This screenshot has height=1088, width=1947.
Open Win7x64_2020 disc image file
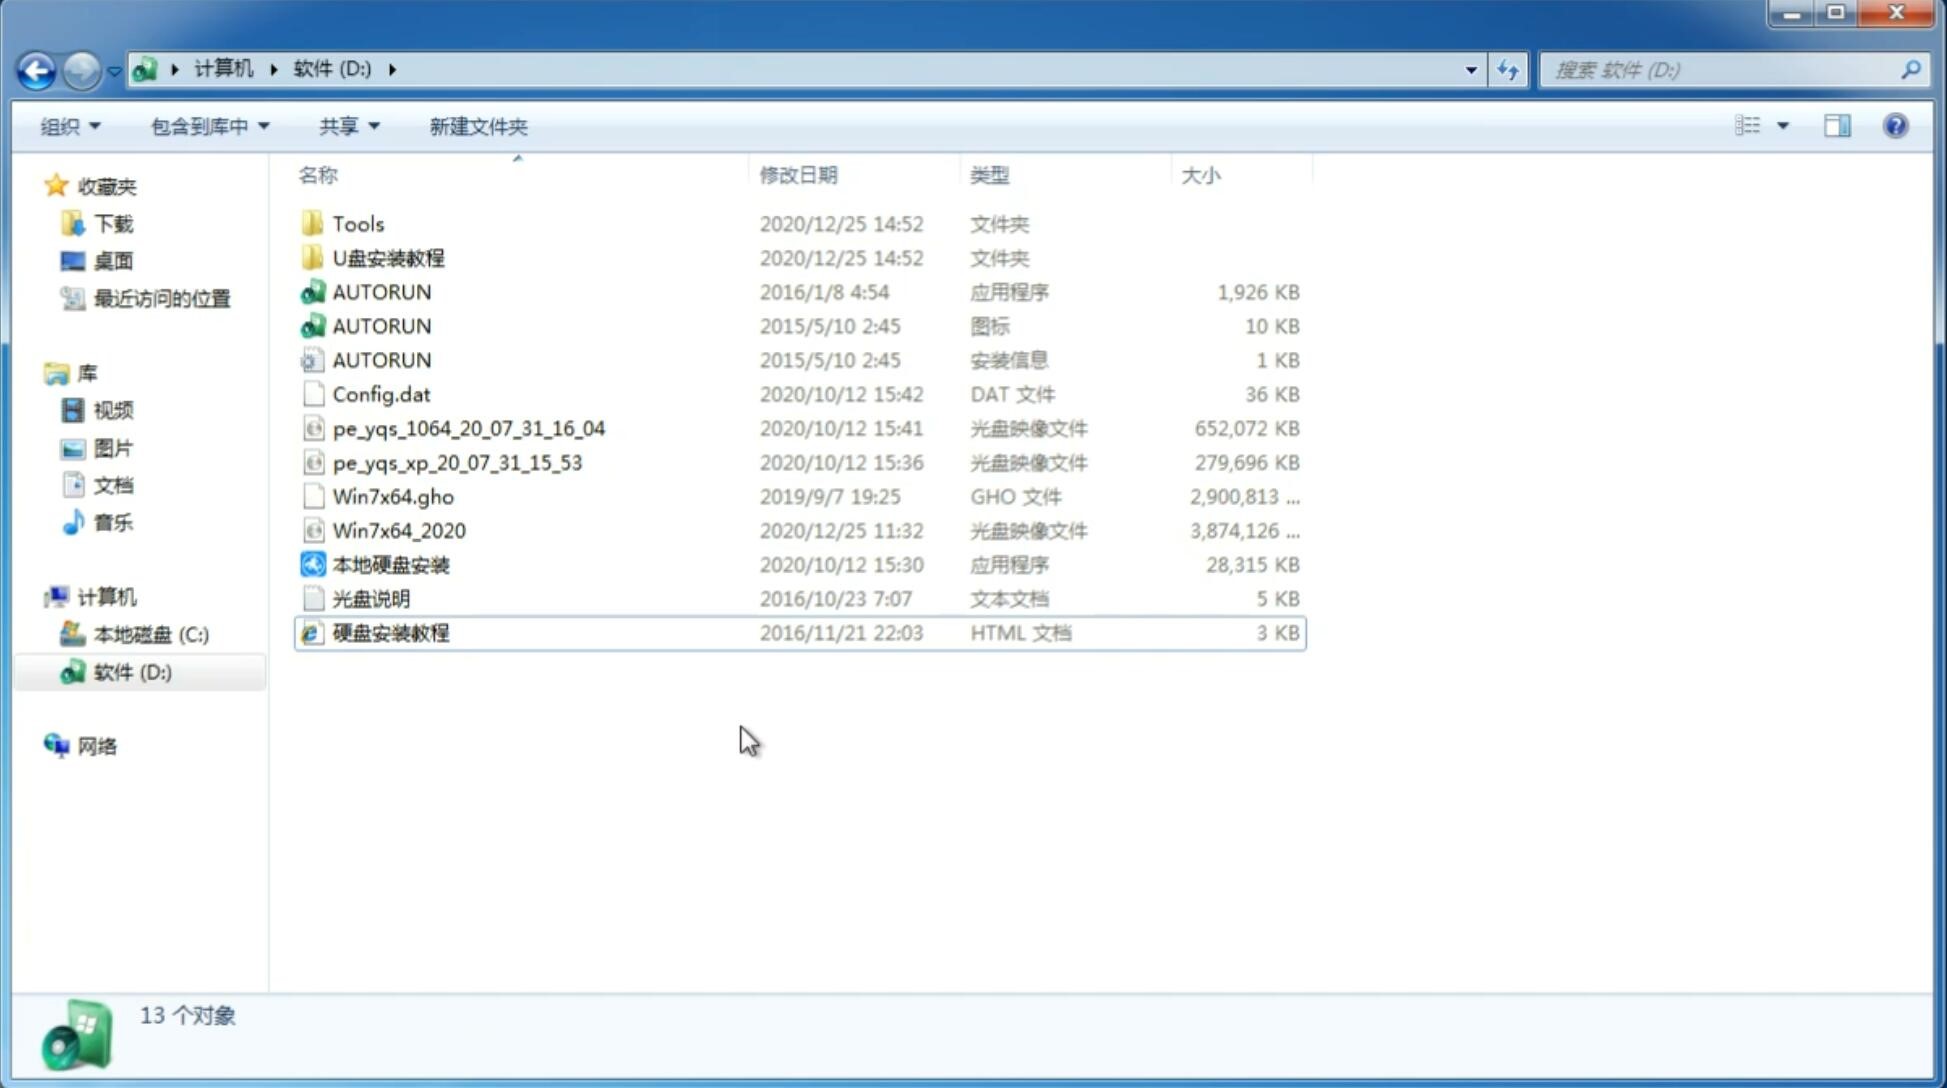coord(397,529)
